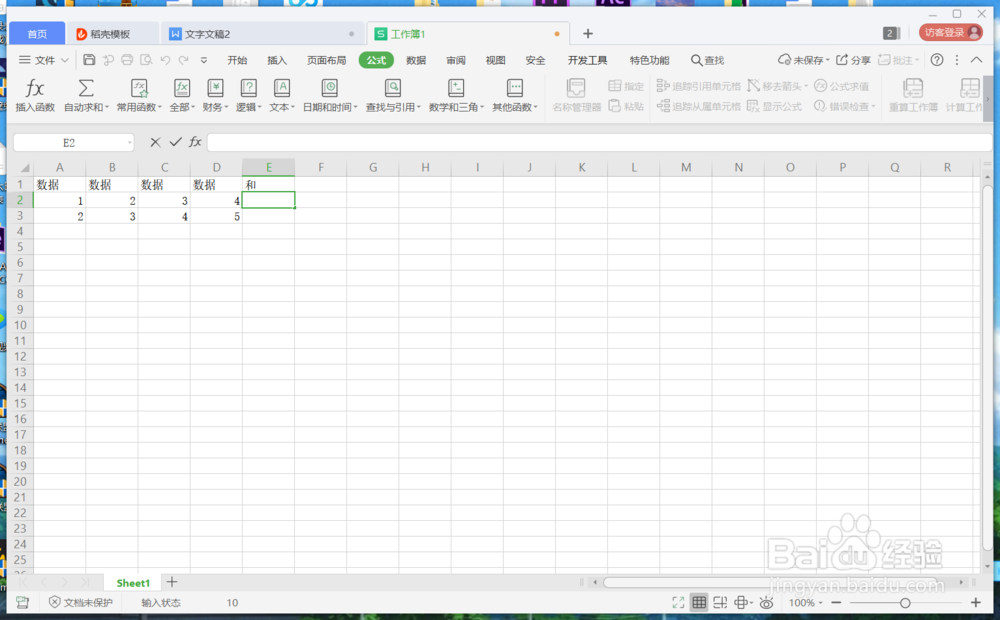Click the 插入函数 fx ribbon button
This screenshot has width=1000, height=620.
click(x=35, y=94)
